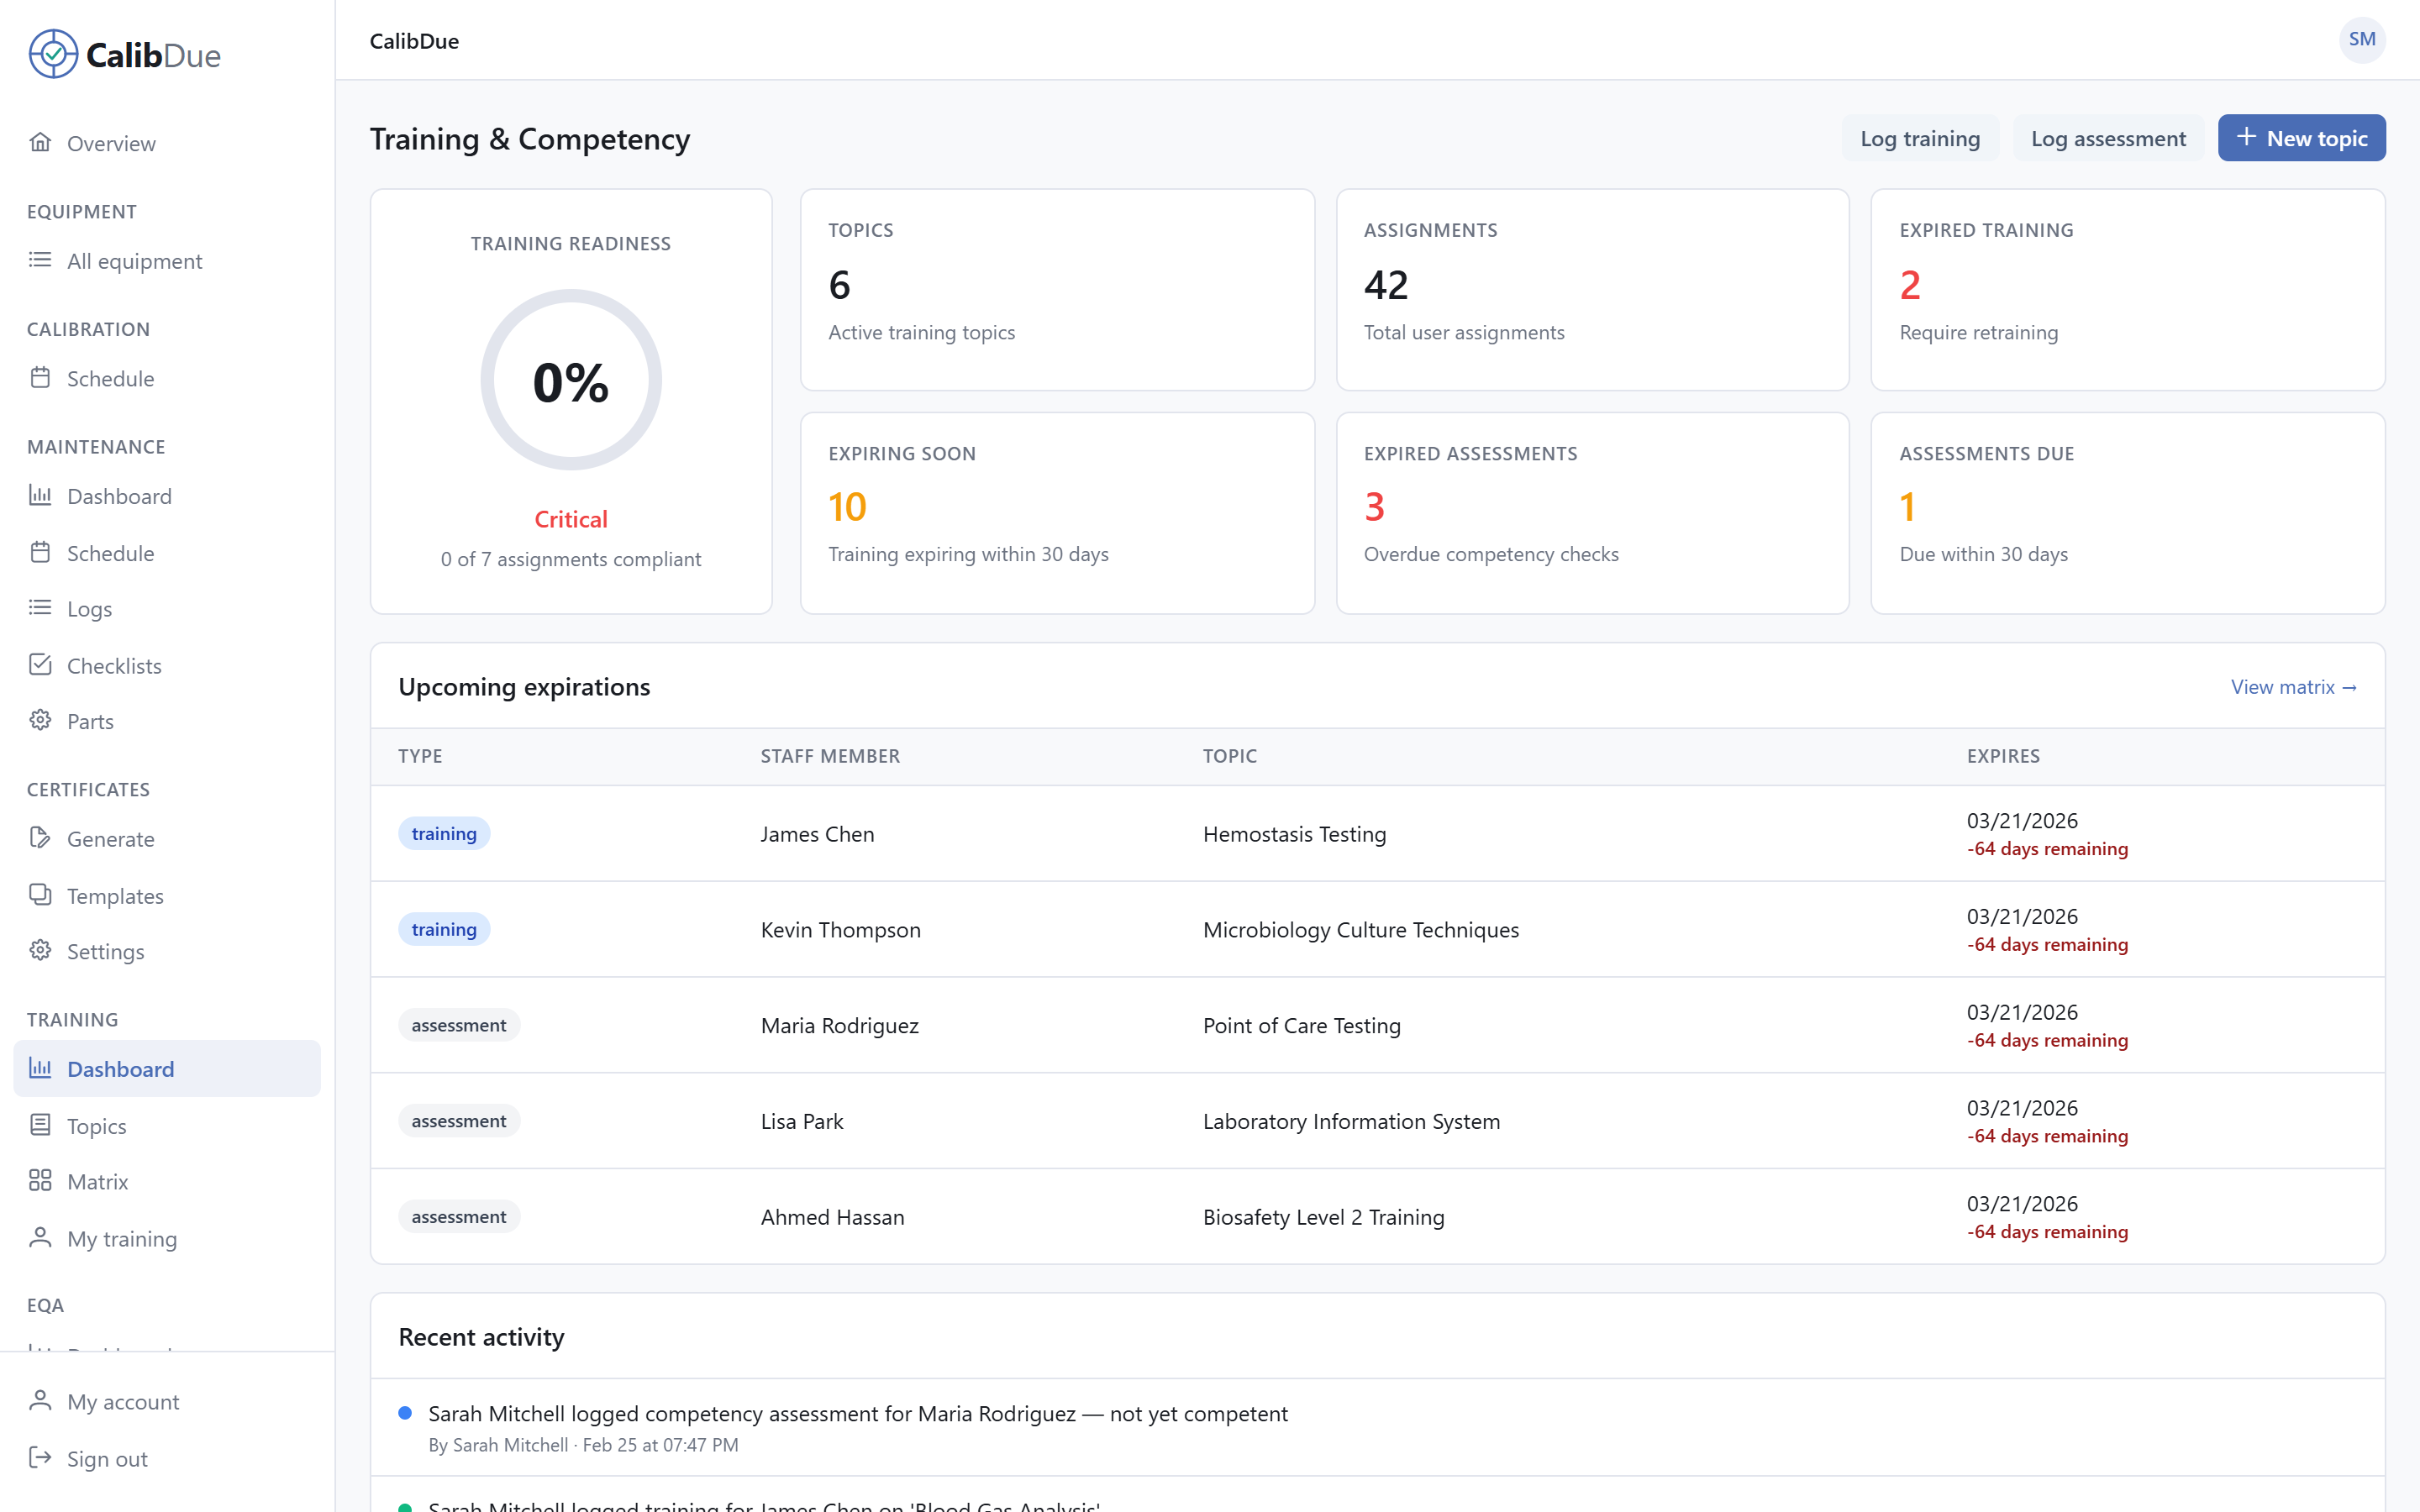The image size is (2420, 1512).
Task: Select staff member James Chen
Action: (x=817, y=834)
